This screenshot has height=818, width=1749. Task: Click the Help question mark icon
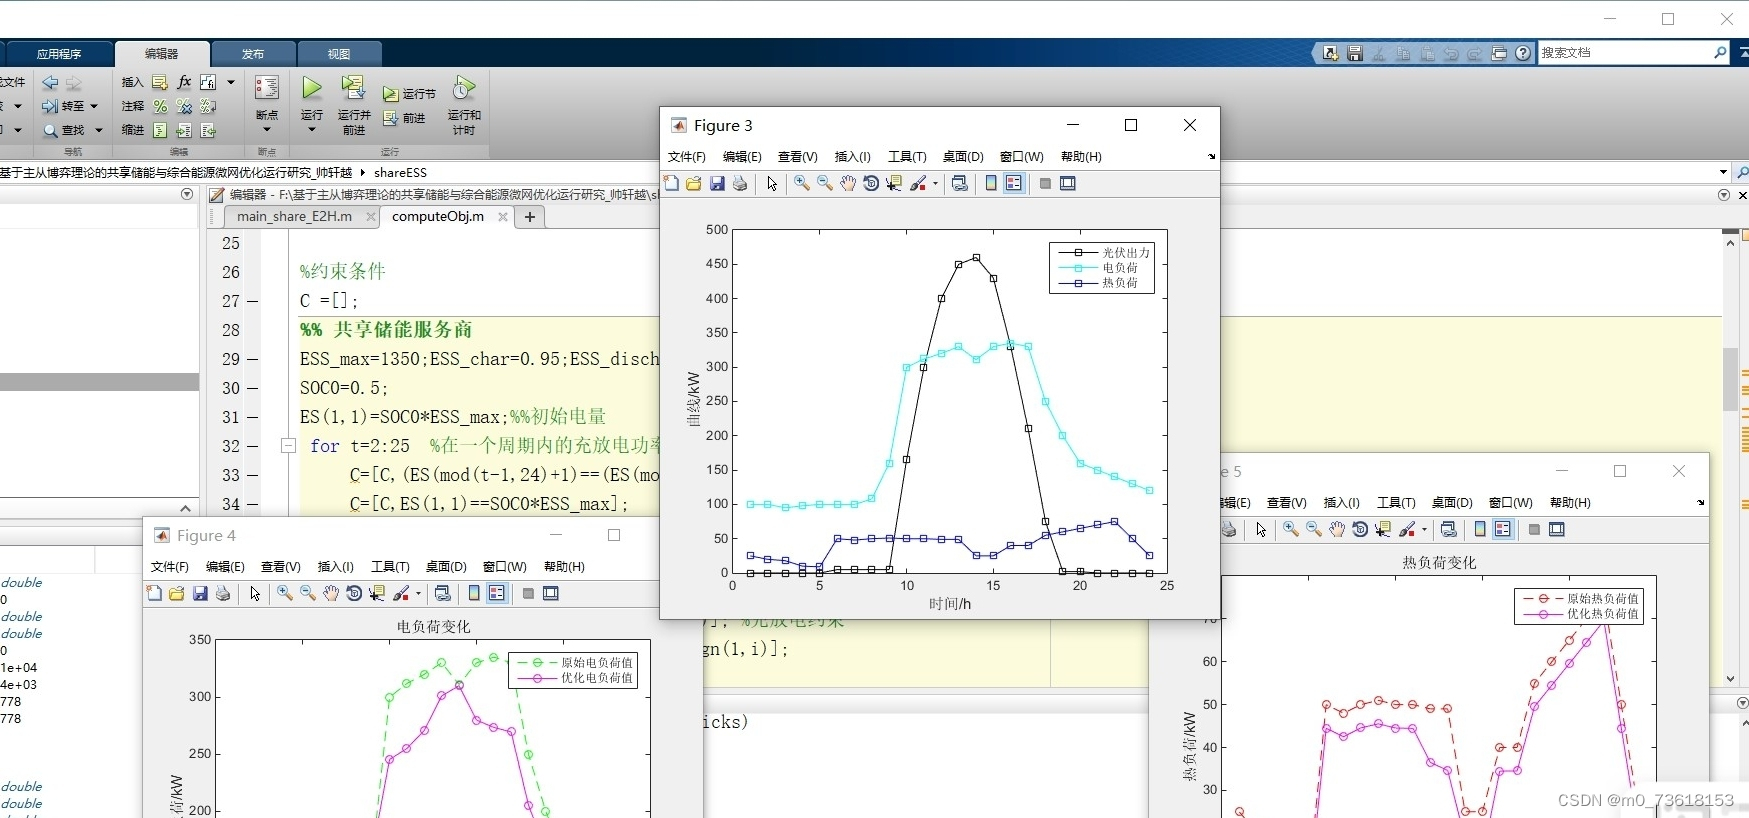click(1523, 53)
